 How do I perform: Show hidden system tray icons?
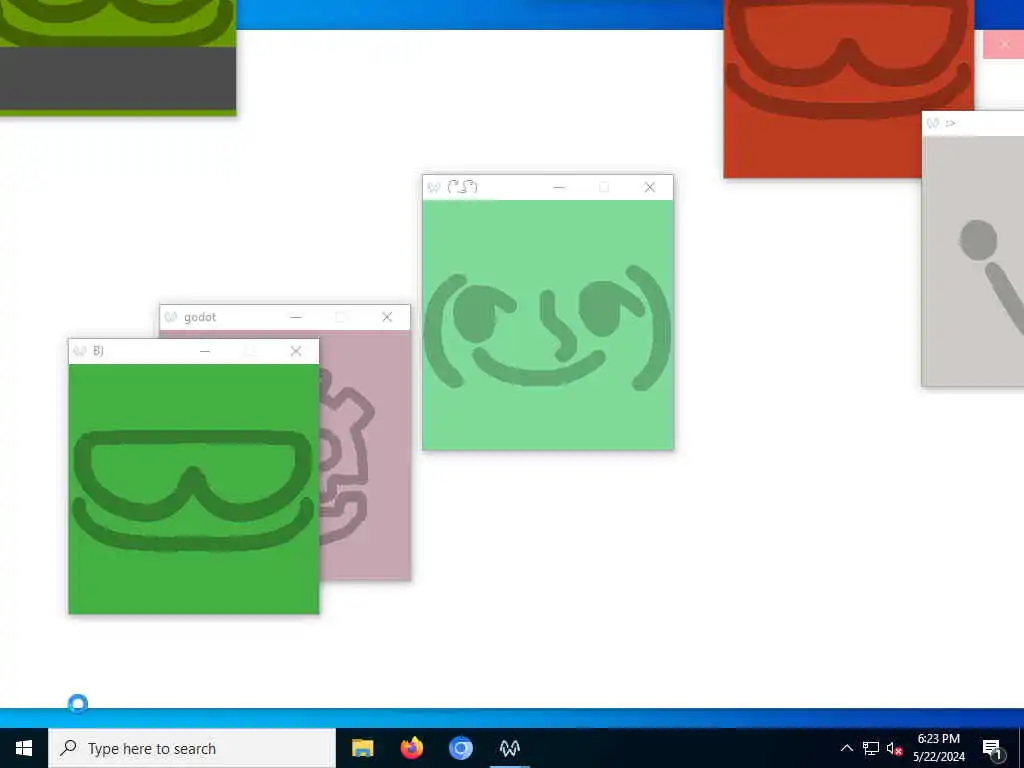pos(846,748)
